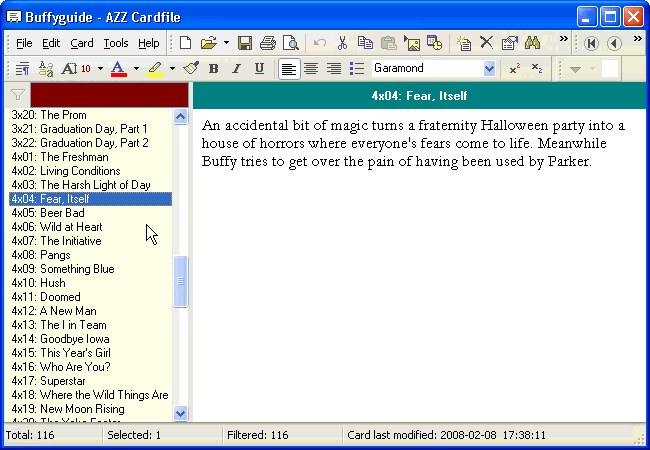
Task: Align text right
Action: coord(334,68)
